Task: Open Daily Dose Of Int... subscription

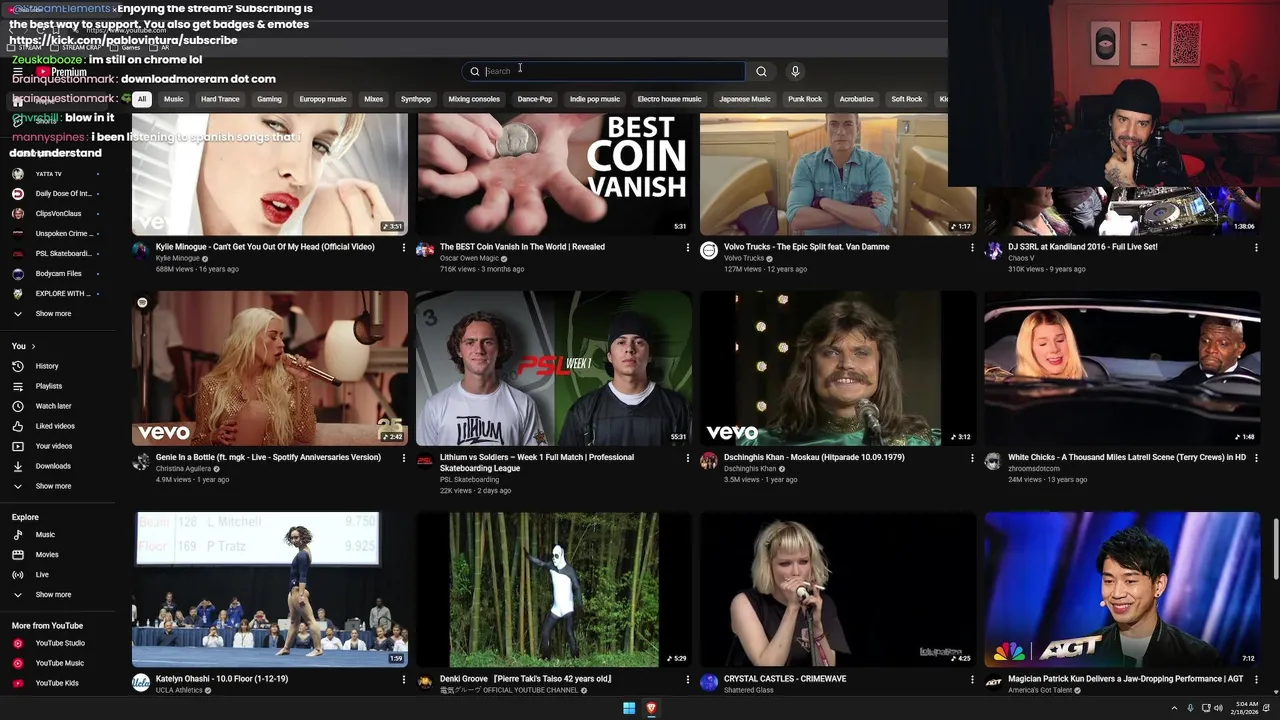Action: pos(63,194)
